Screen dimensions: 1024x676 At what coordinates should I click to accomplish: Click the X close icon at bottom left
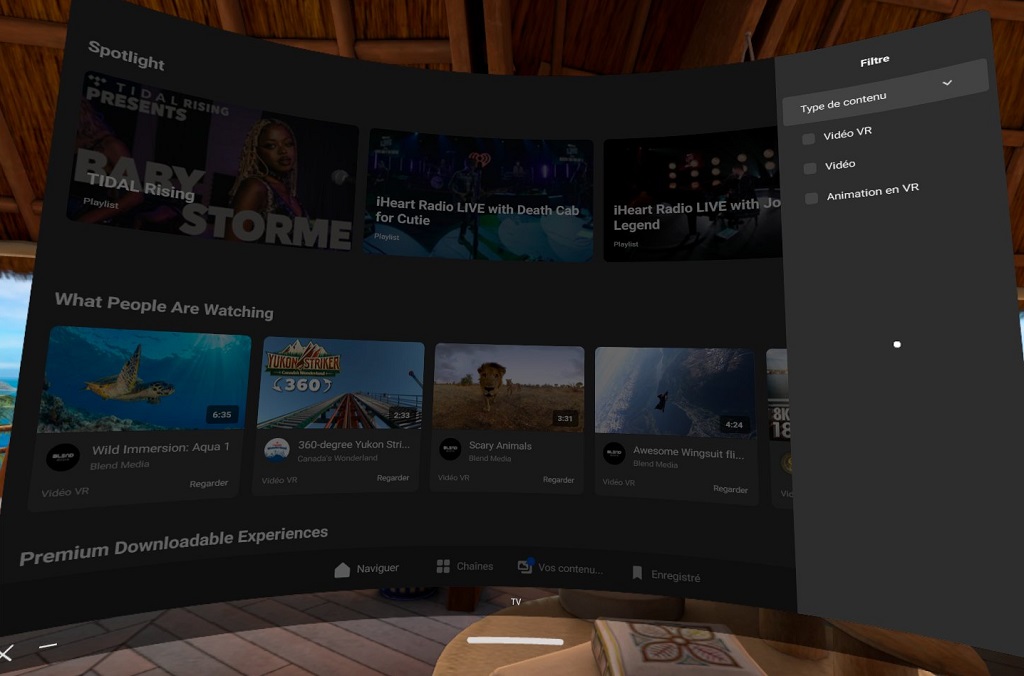[x=6, y=653]
